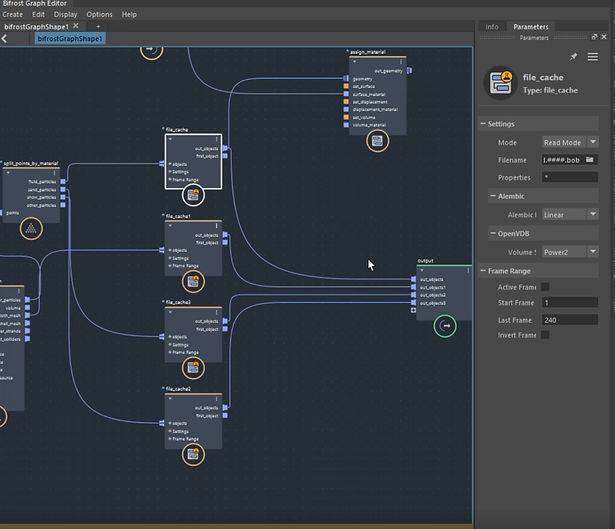Click the three-dot menu on assign_material node

click(400, 62)
